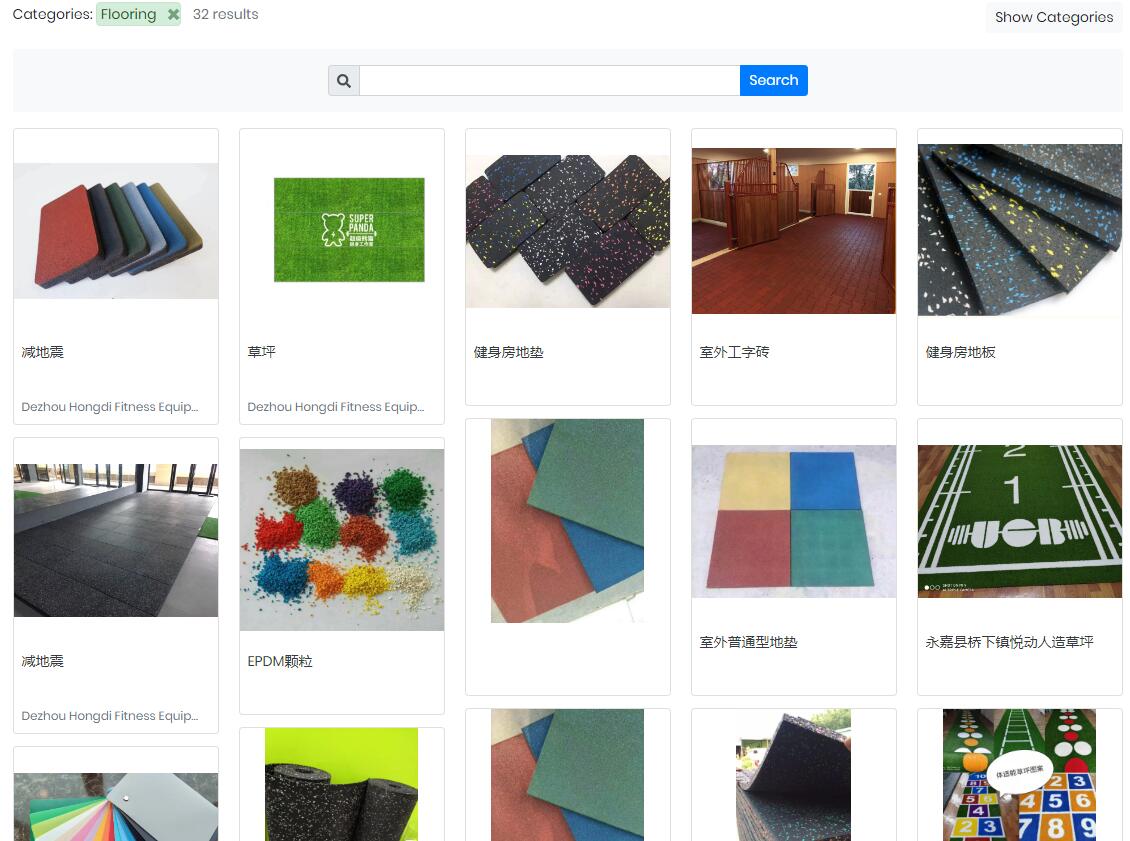Viewport: 1130px width, 841px height.
Task: Click the Show Categories button
Action: pos(1054,17)
